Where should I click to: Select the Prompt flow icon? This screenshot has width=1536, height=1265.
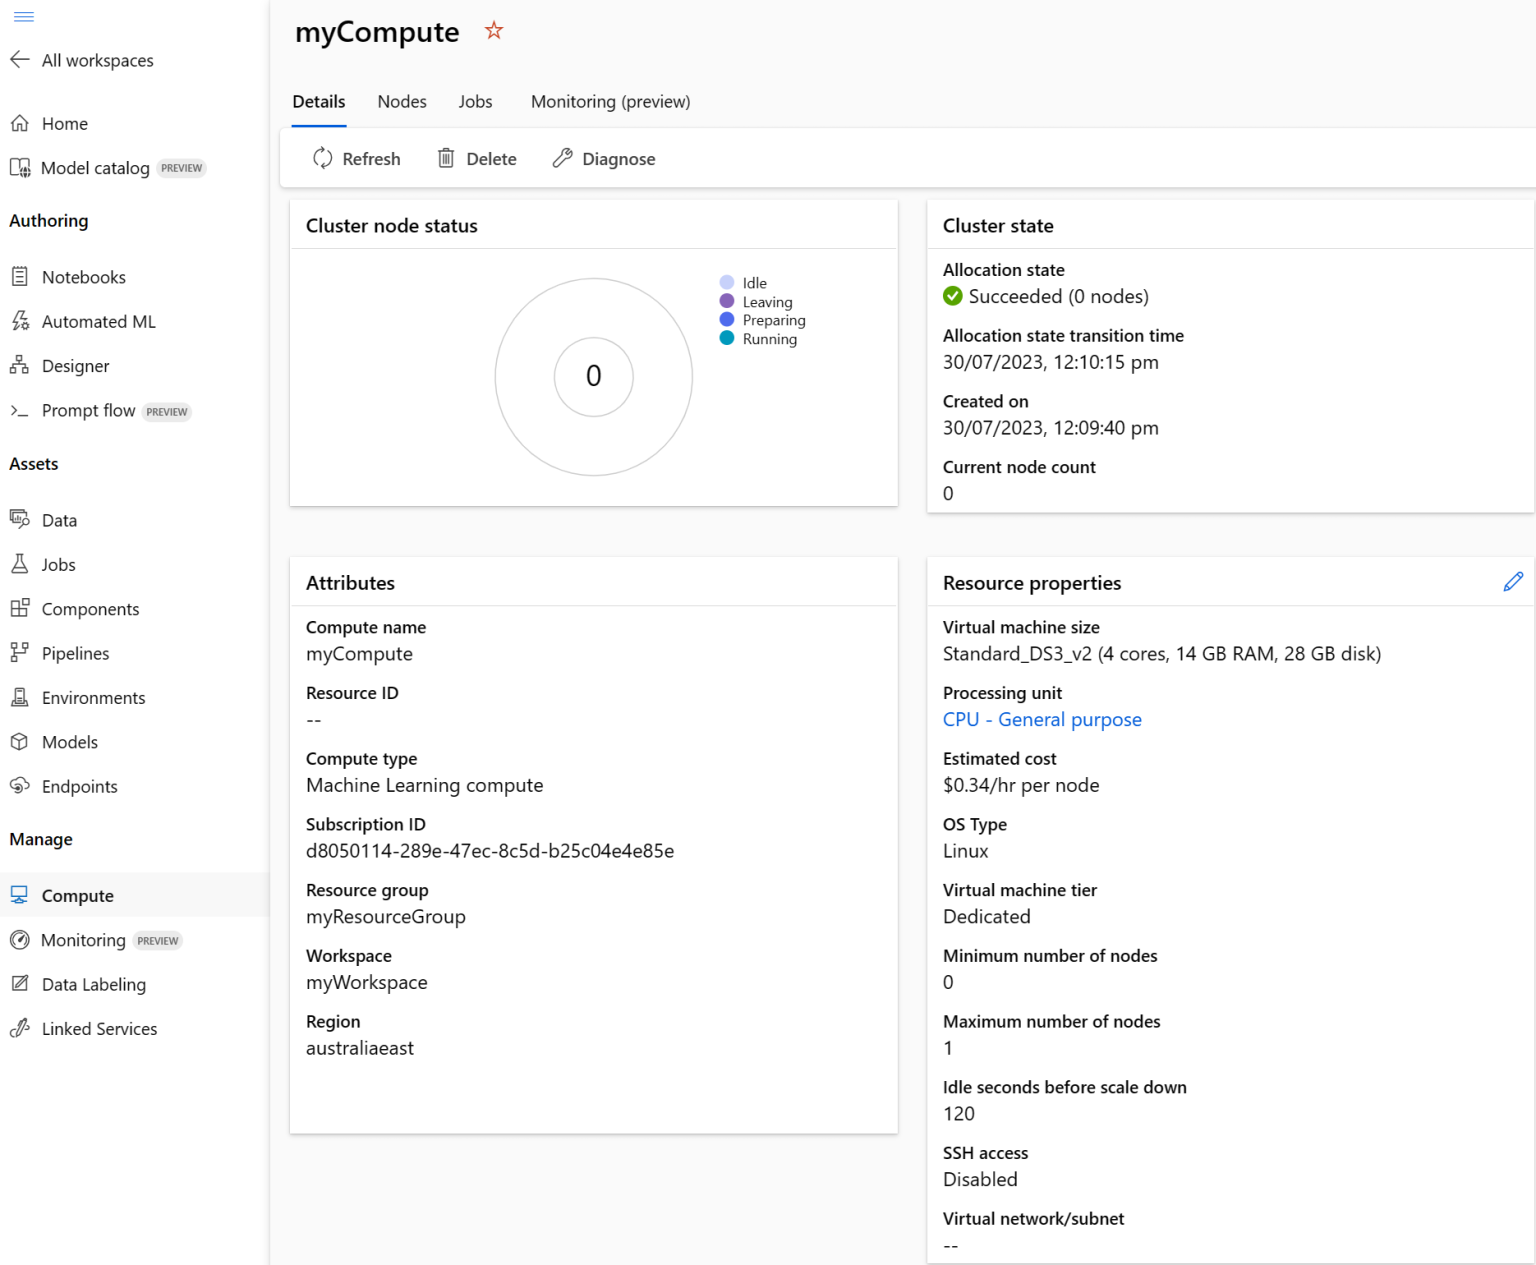(20, 410)
